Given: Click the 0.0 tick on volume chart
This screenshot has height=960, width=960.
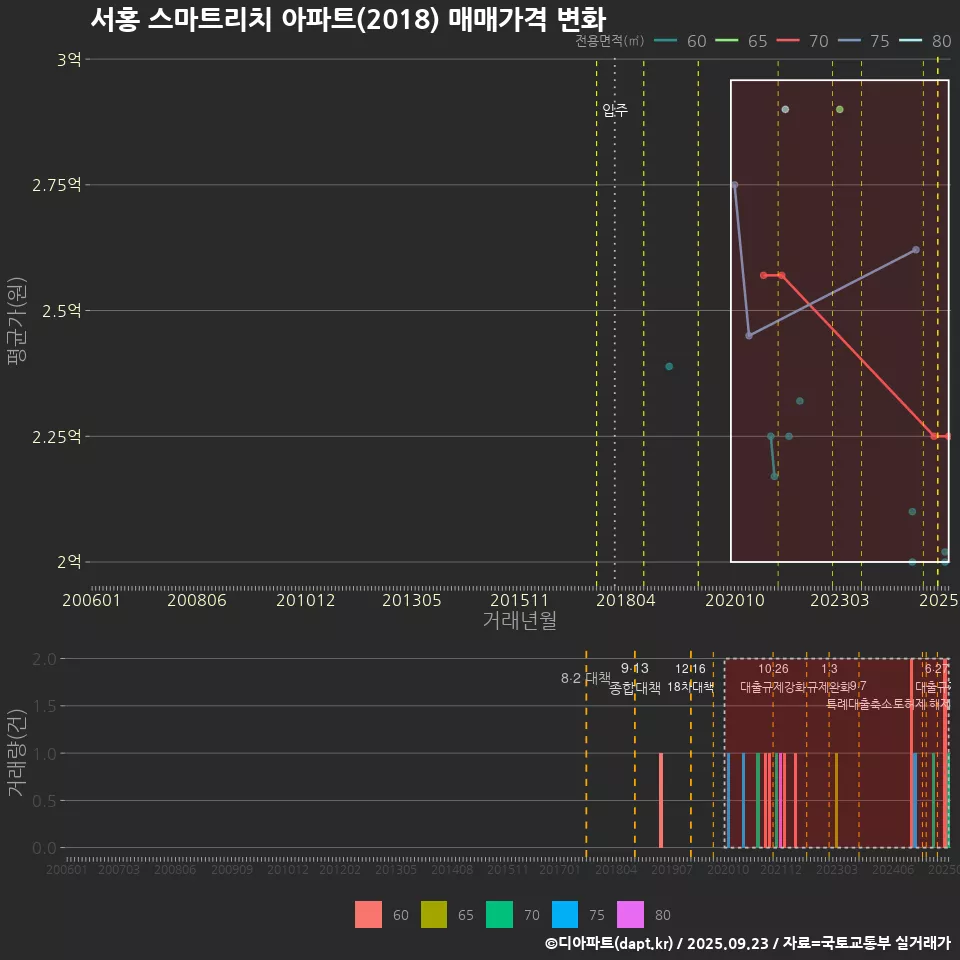Looking at the screenshot, I should tap(44, 848).
